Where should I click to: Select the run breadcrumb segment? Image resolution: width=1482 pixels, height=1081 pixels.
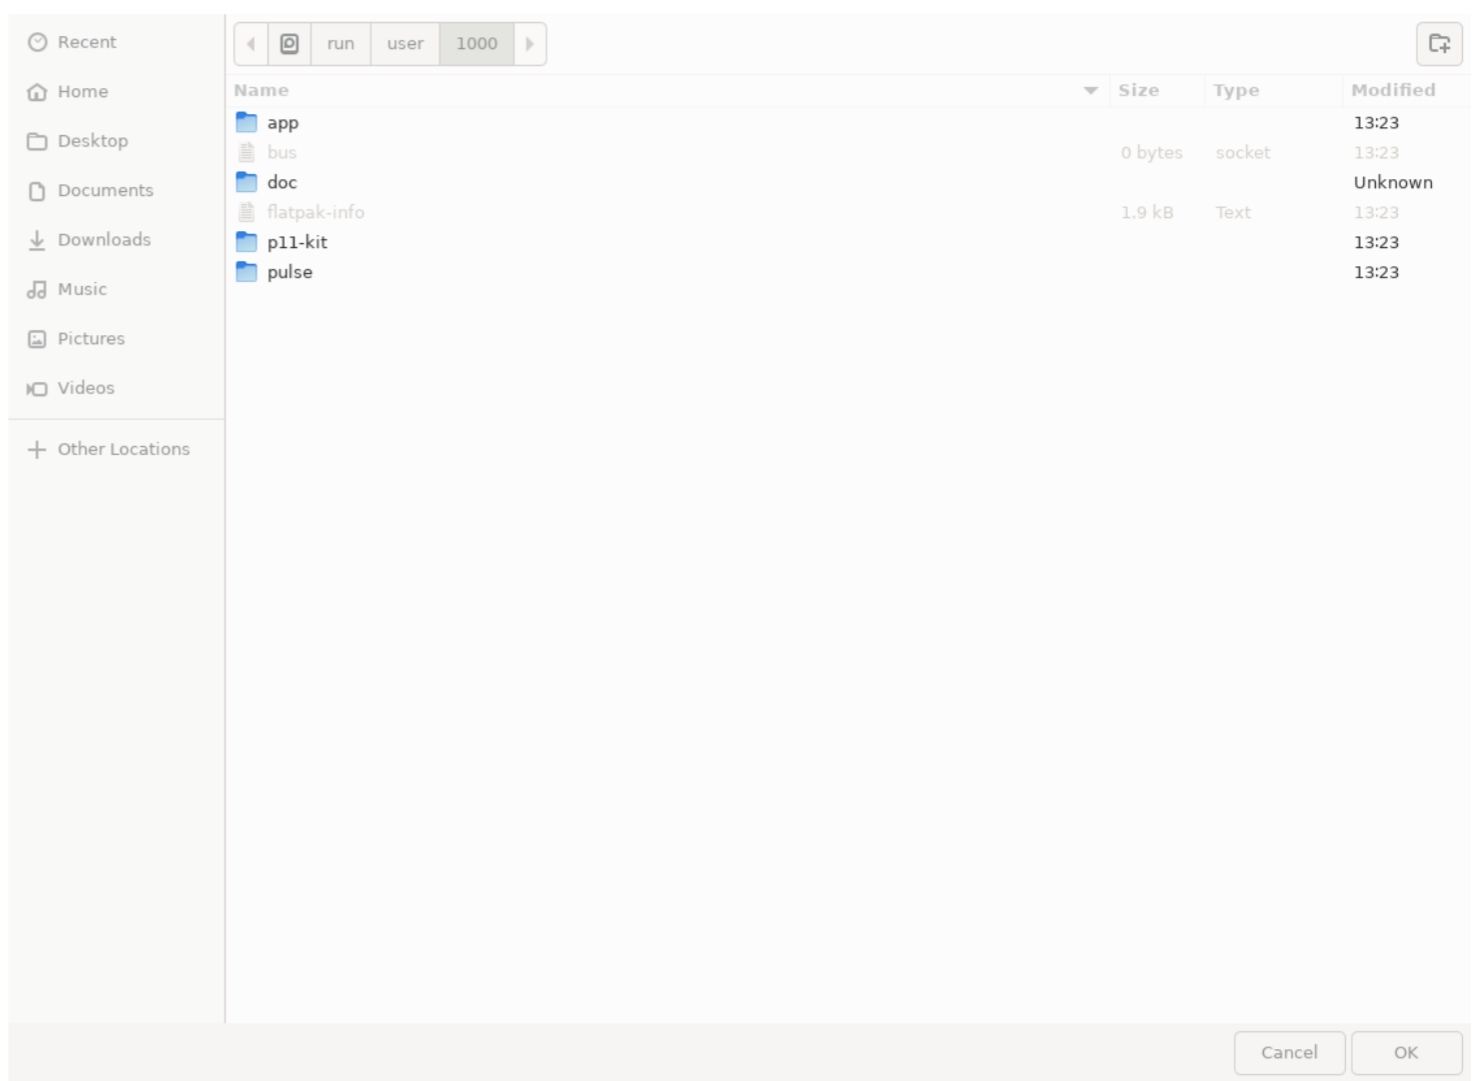340,43
